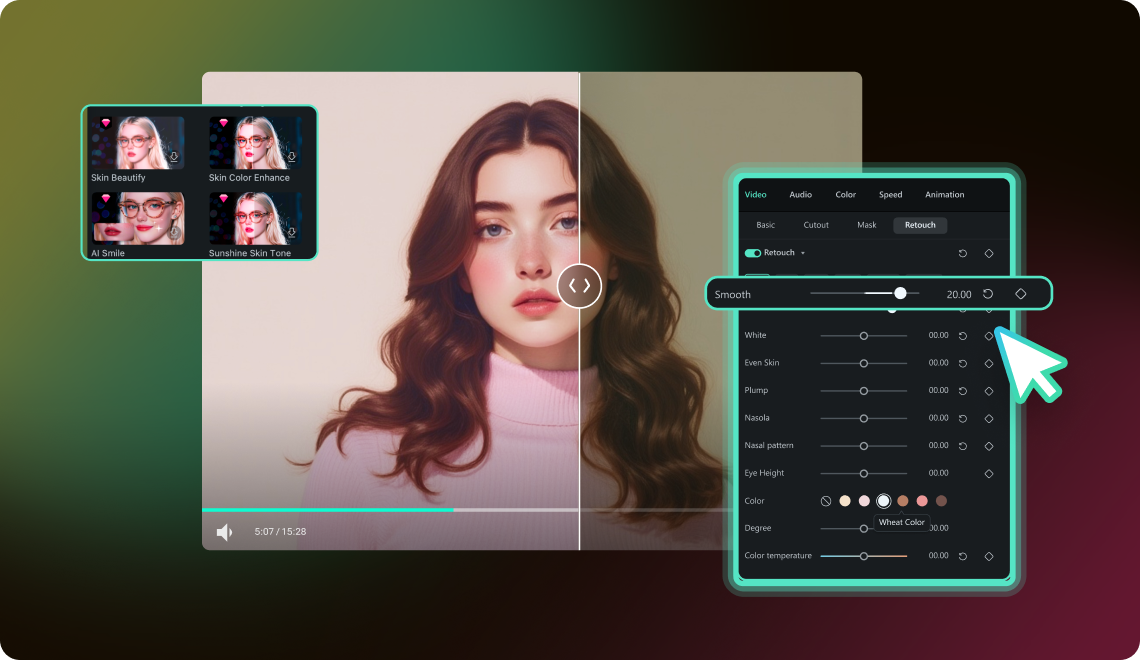Reset the Nasal pattern value
Screen dimensions: 1140x660
coord(963,446)
